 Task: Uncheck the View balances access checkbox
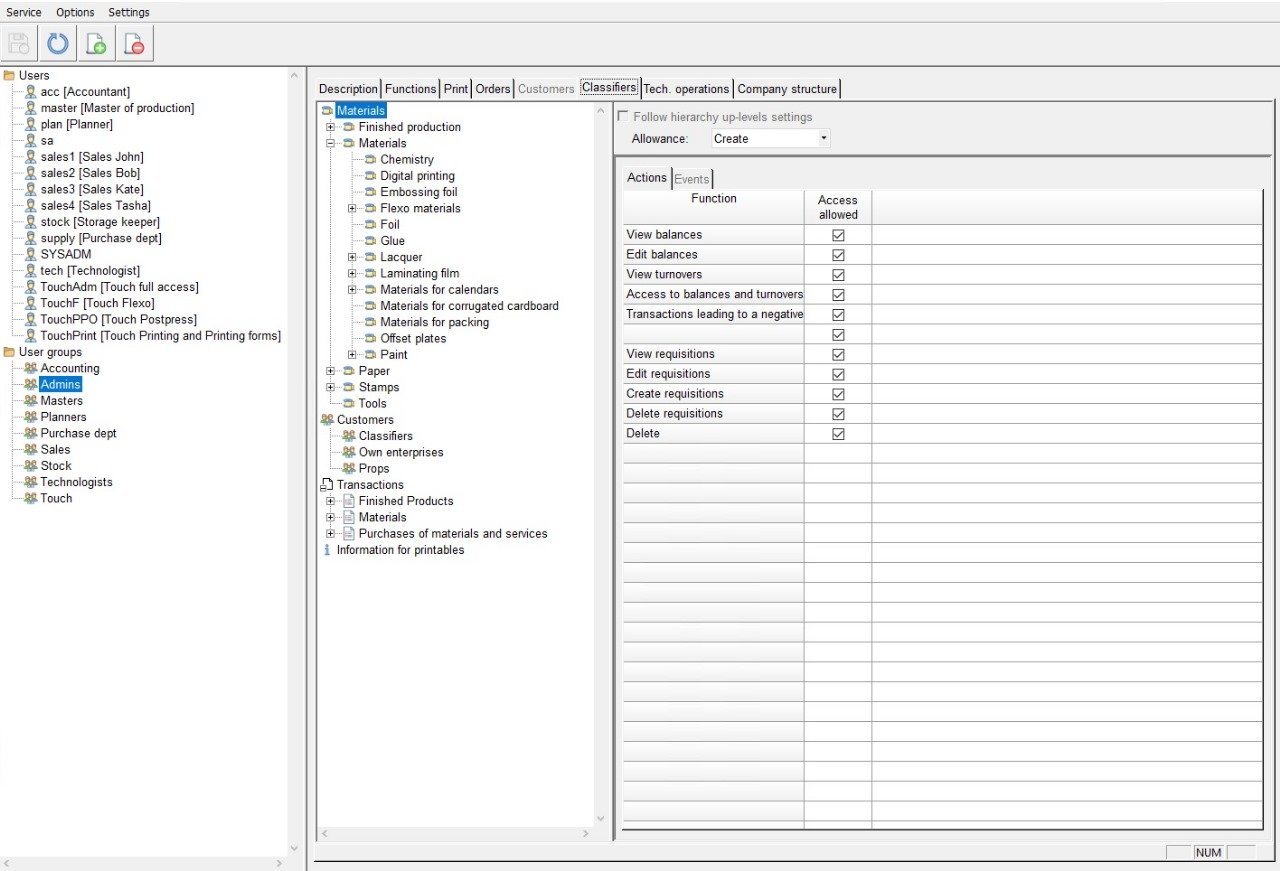838,235
